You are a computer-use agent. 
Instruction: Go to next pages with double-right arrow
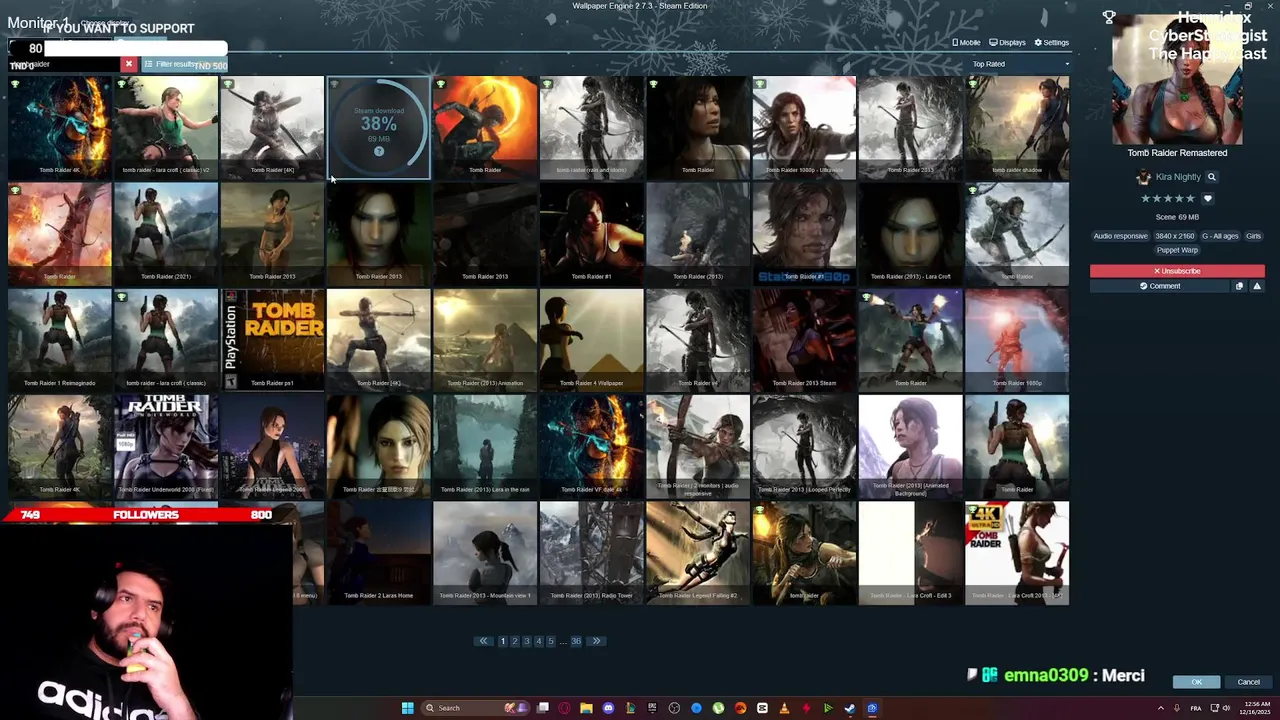[x=596, y=641]
